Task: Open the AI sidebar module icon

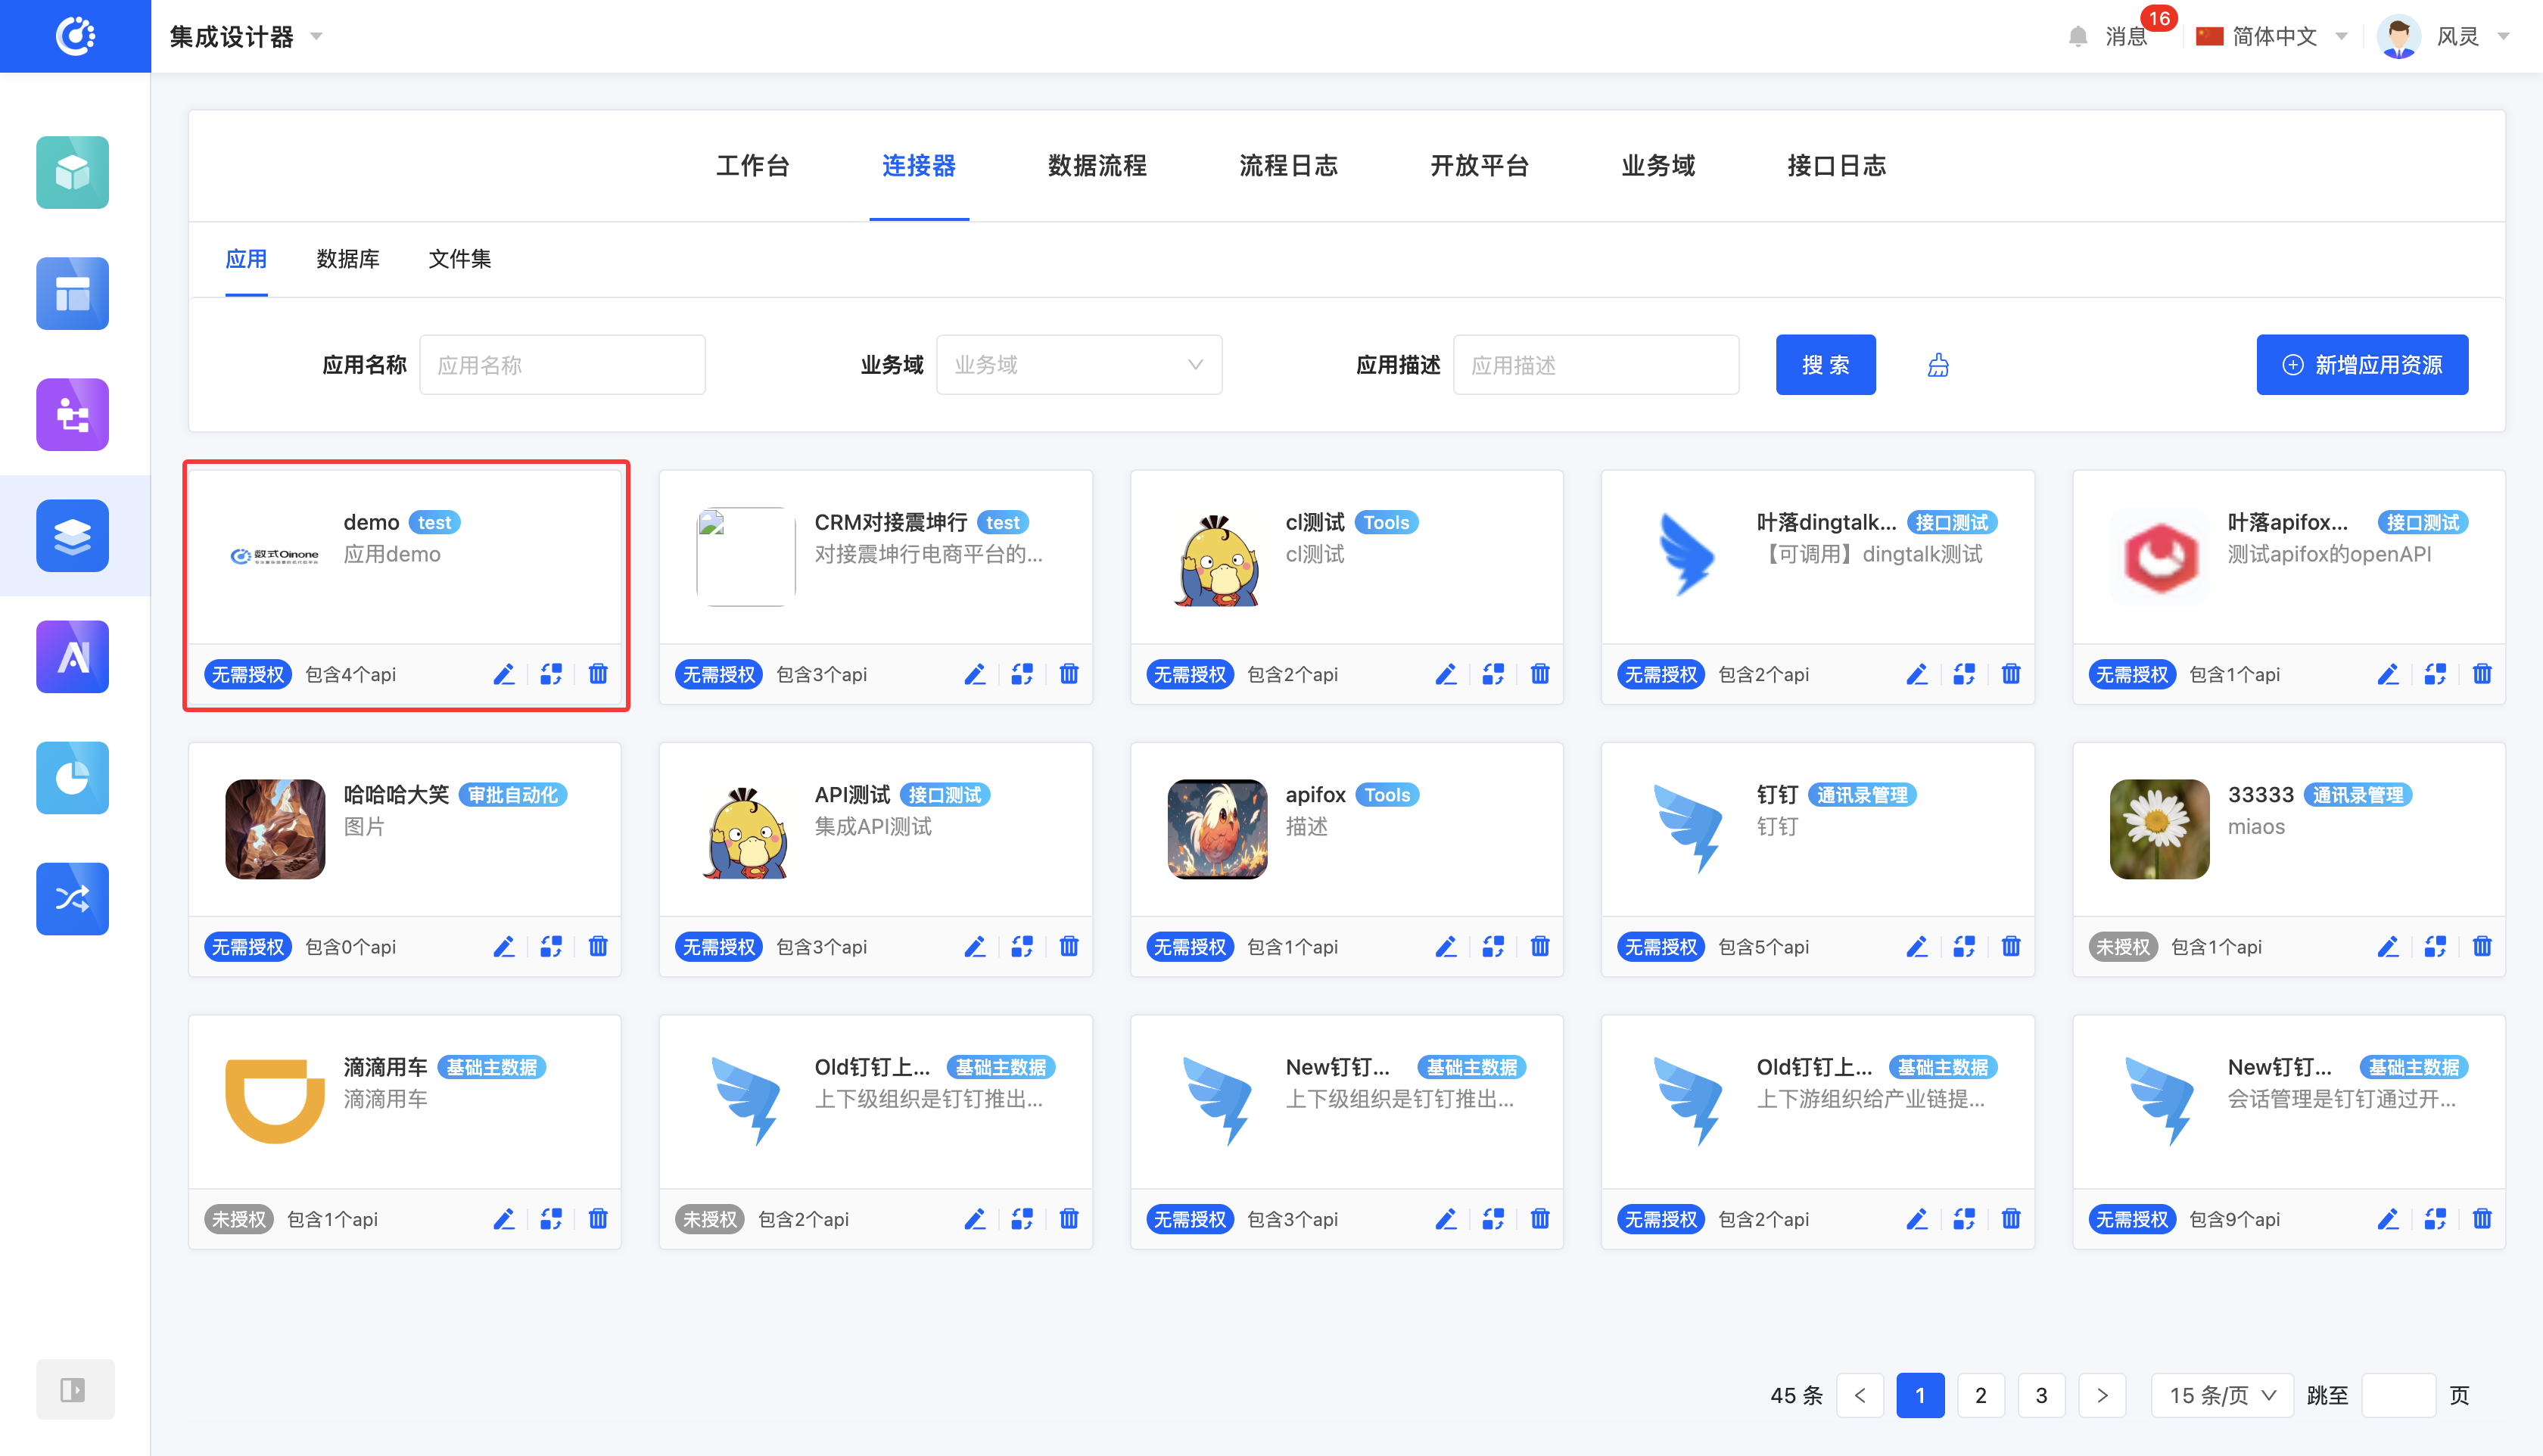Action: [x=72, y=657]
